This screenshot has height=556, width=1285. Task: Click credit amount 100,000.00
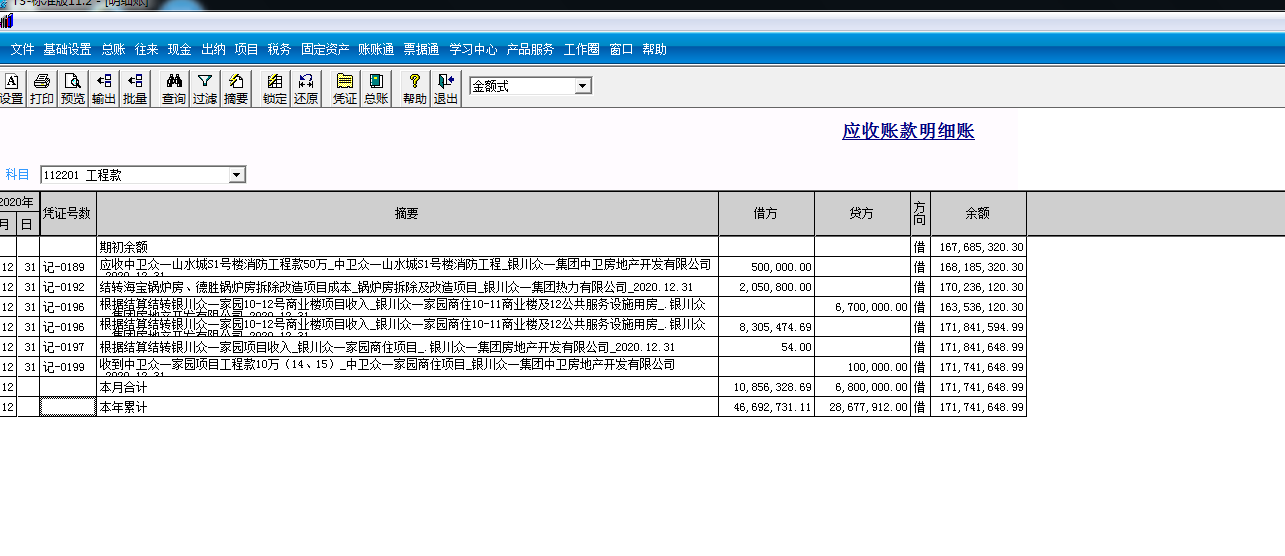click(x=877, y=367)
